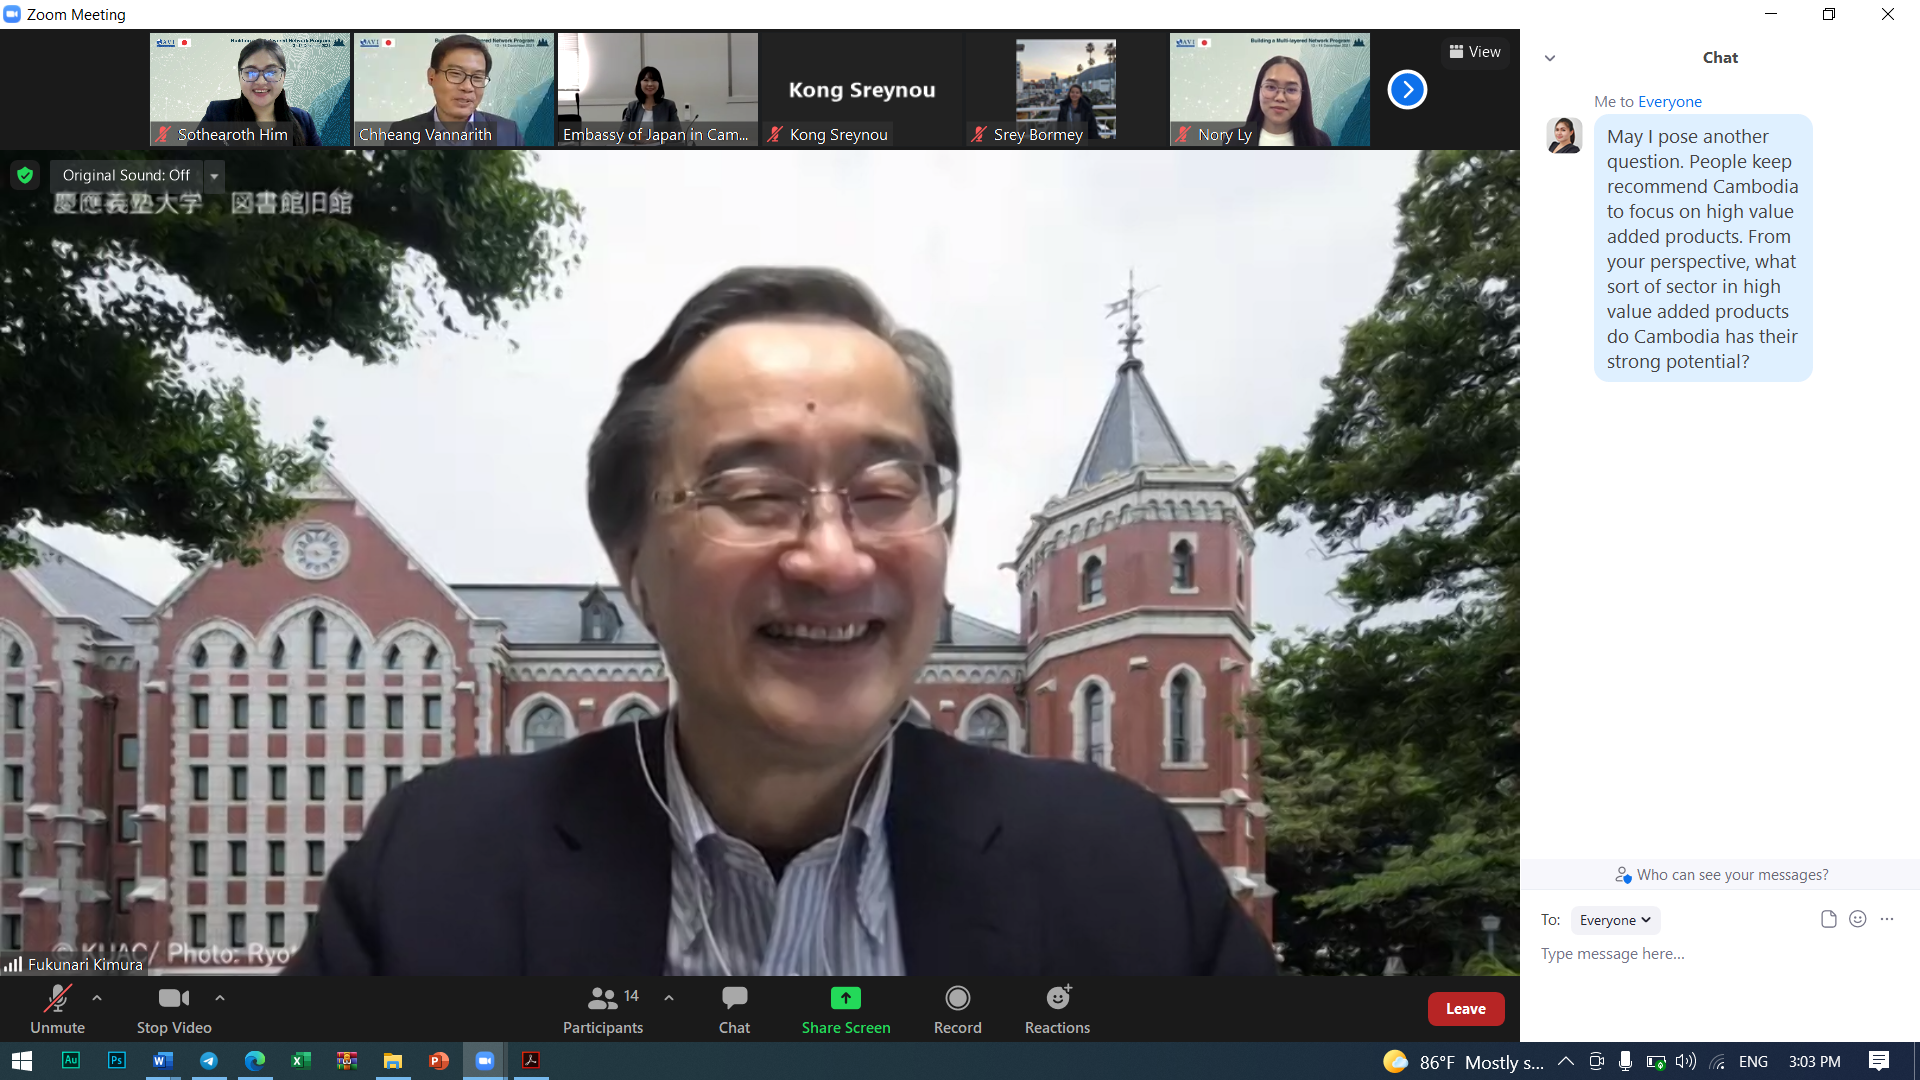Image resolution: width=1920 pixels, height=1080 pixels.
Task: Open the View layout menu
Action: click(1475, 52)
